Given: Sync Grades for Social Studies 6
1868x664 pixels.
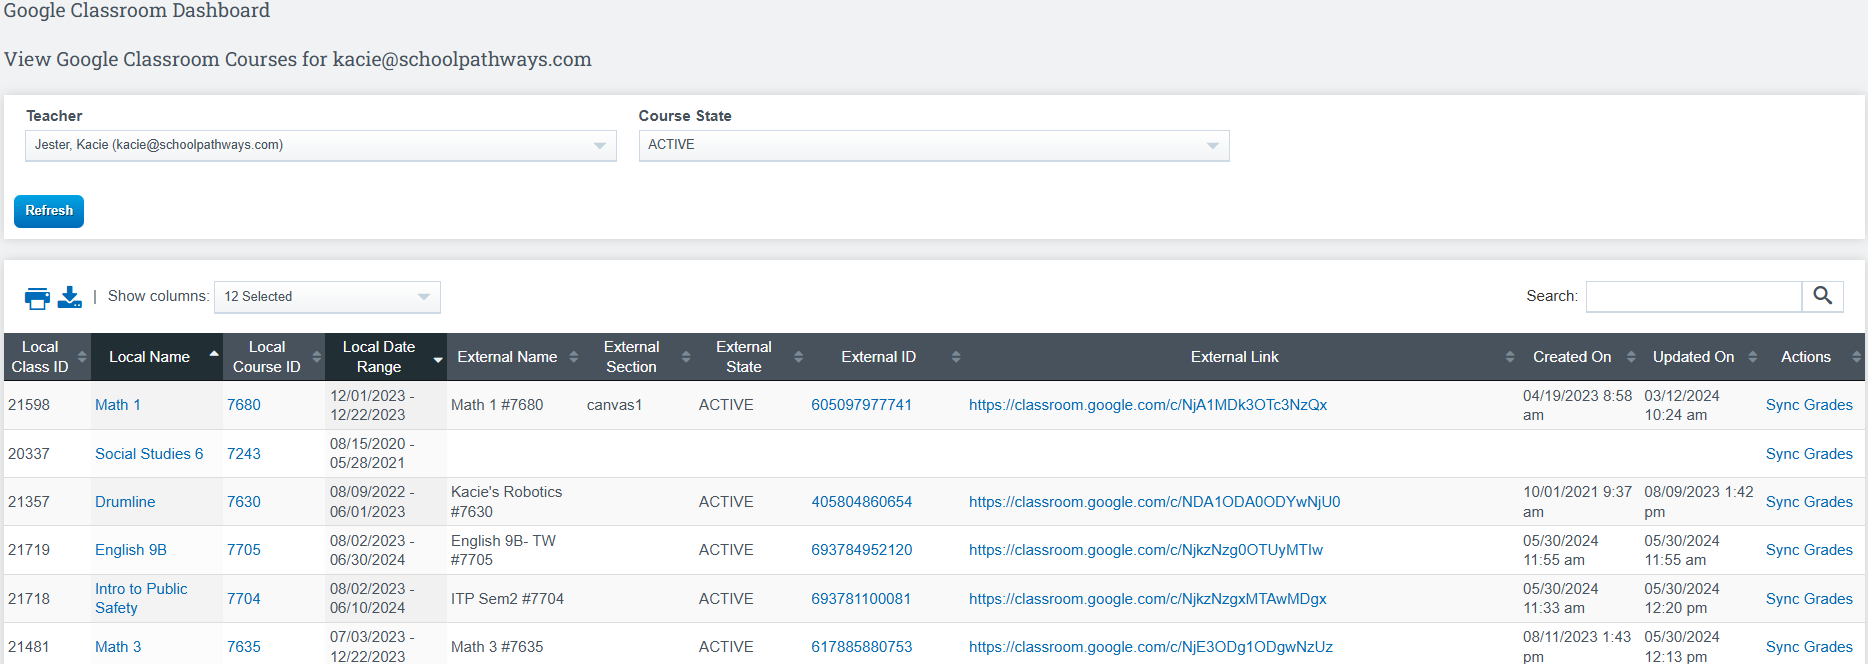Looking at the screenshot, I should point(1809,454).
